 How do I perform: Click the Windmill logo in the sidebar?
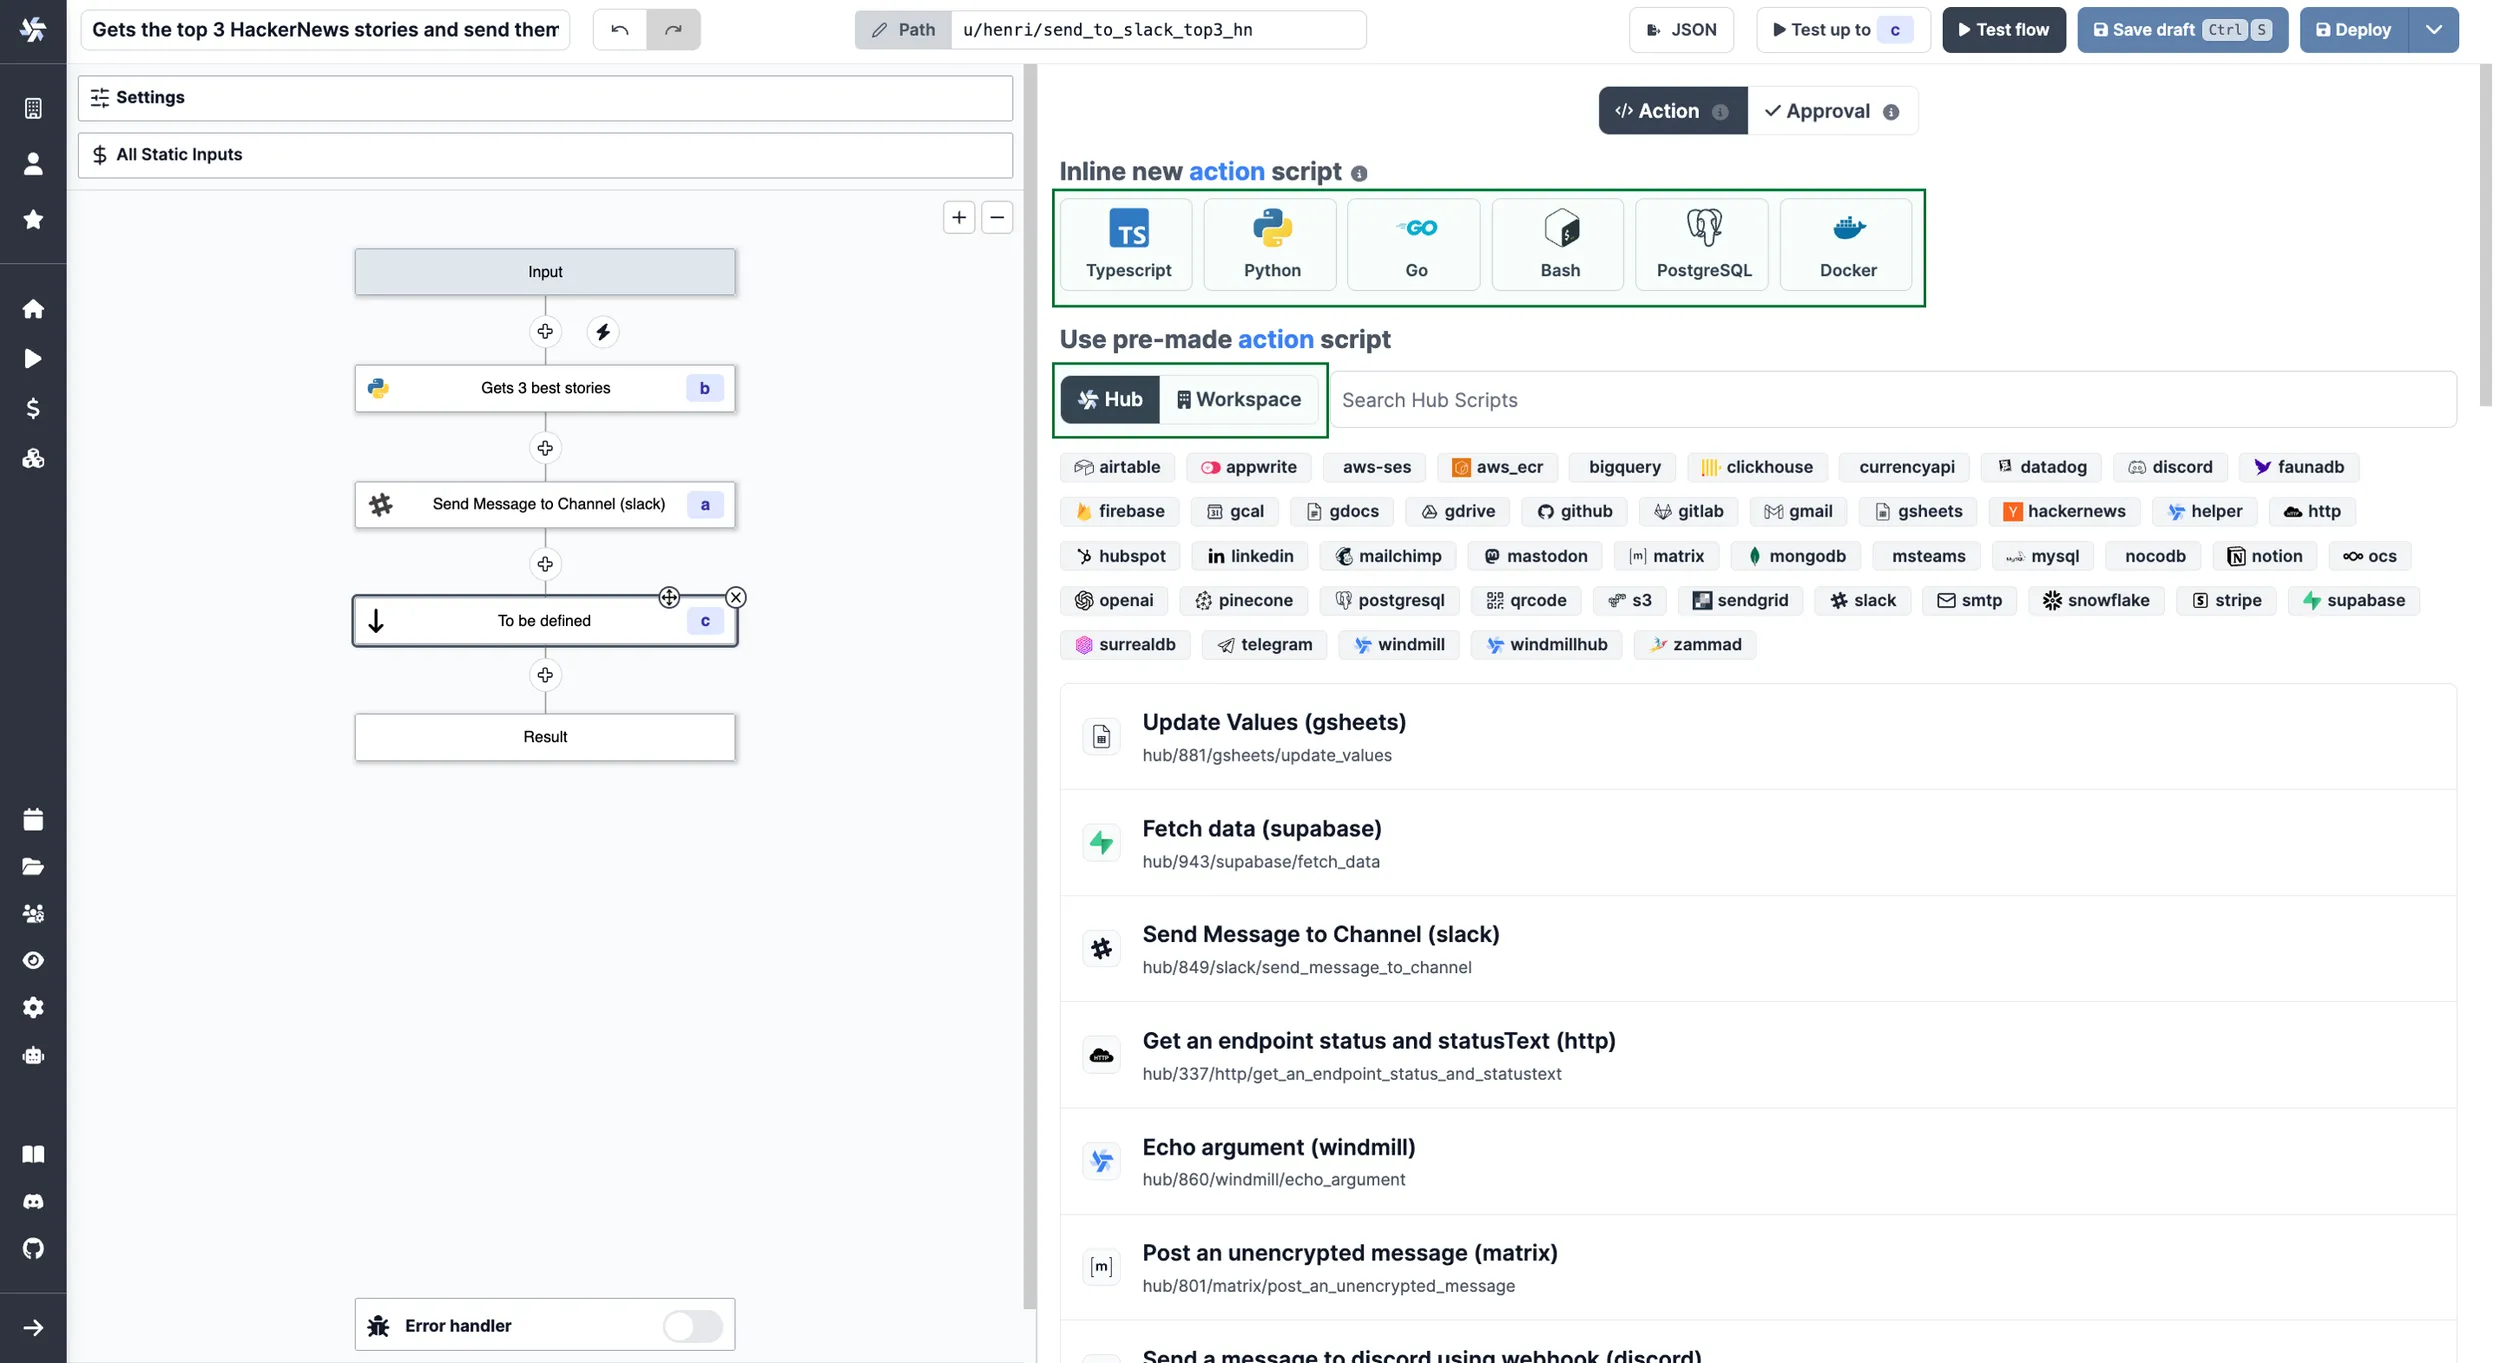click(x=33, y=29)
